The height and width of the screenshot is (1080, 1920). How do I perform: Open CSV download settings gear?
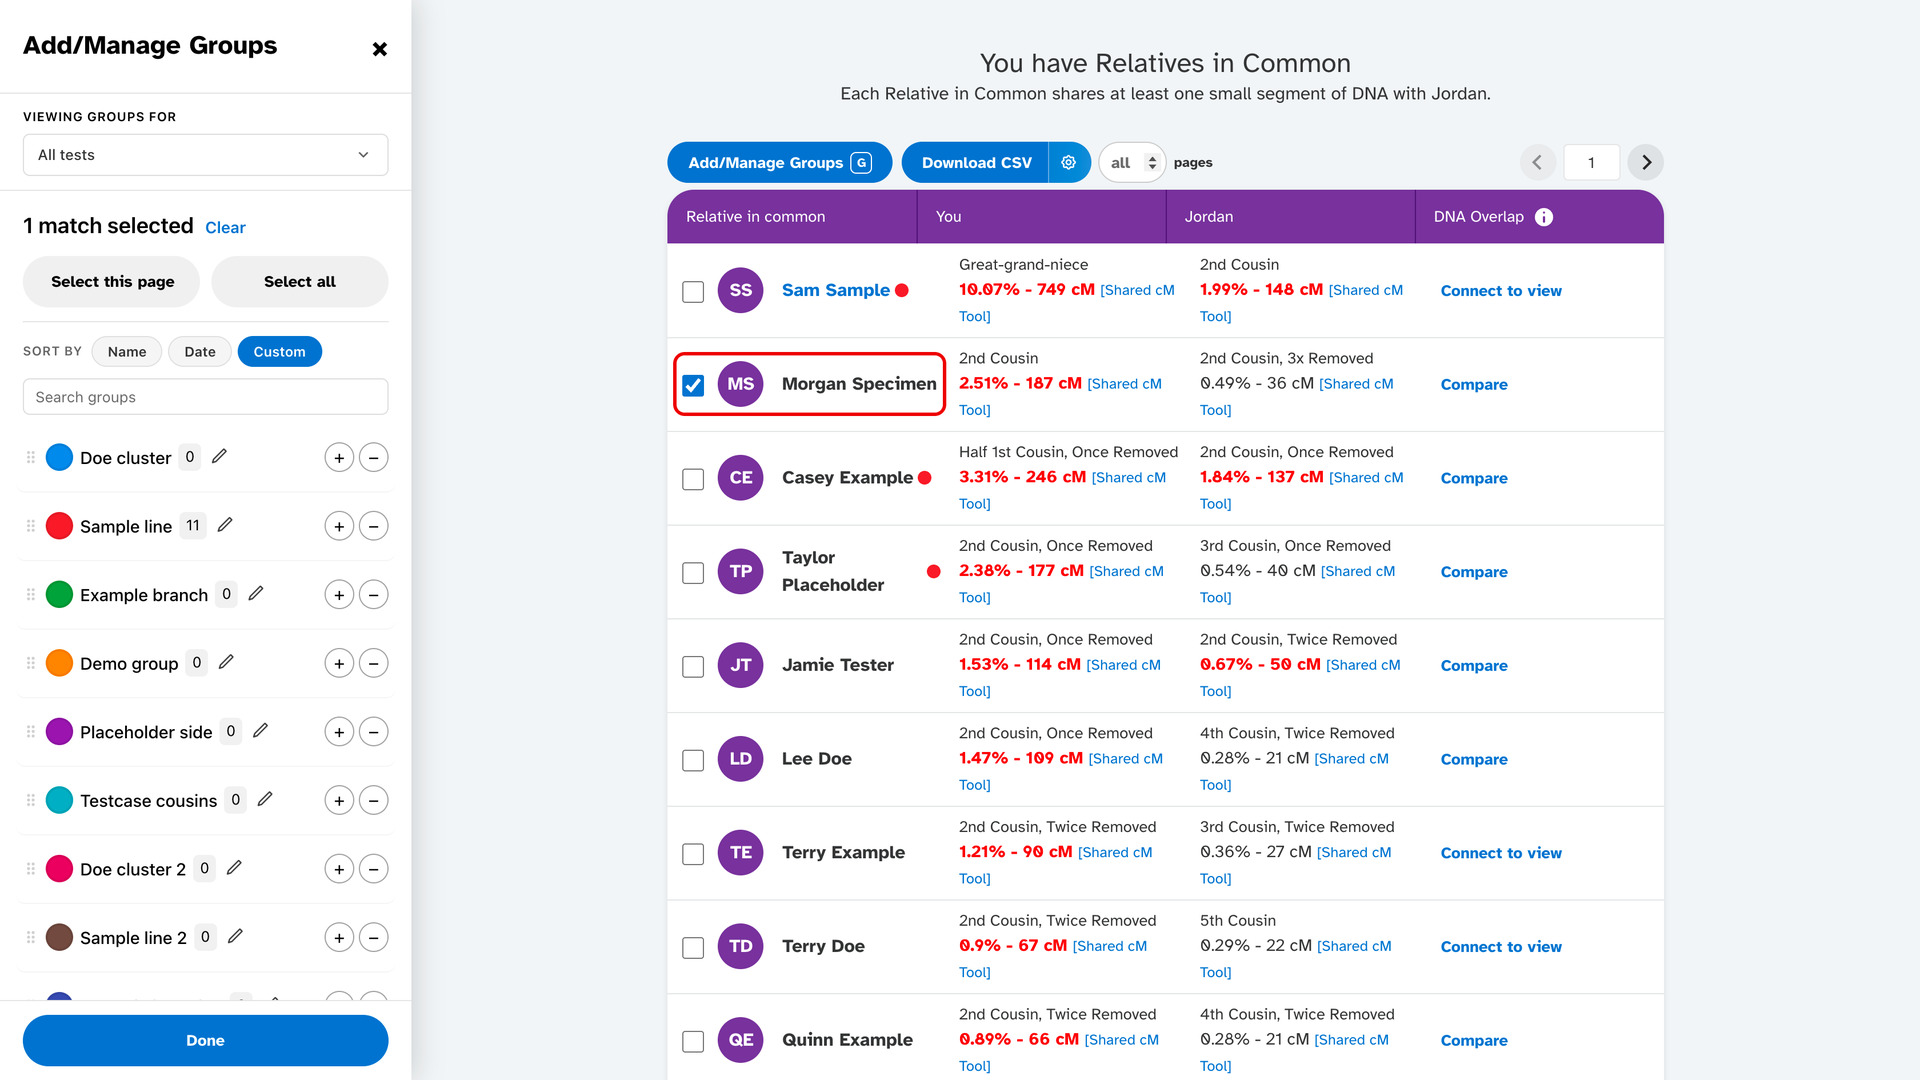[x=1068, y=162]
